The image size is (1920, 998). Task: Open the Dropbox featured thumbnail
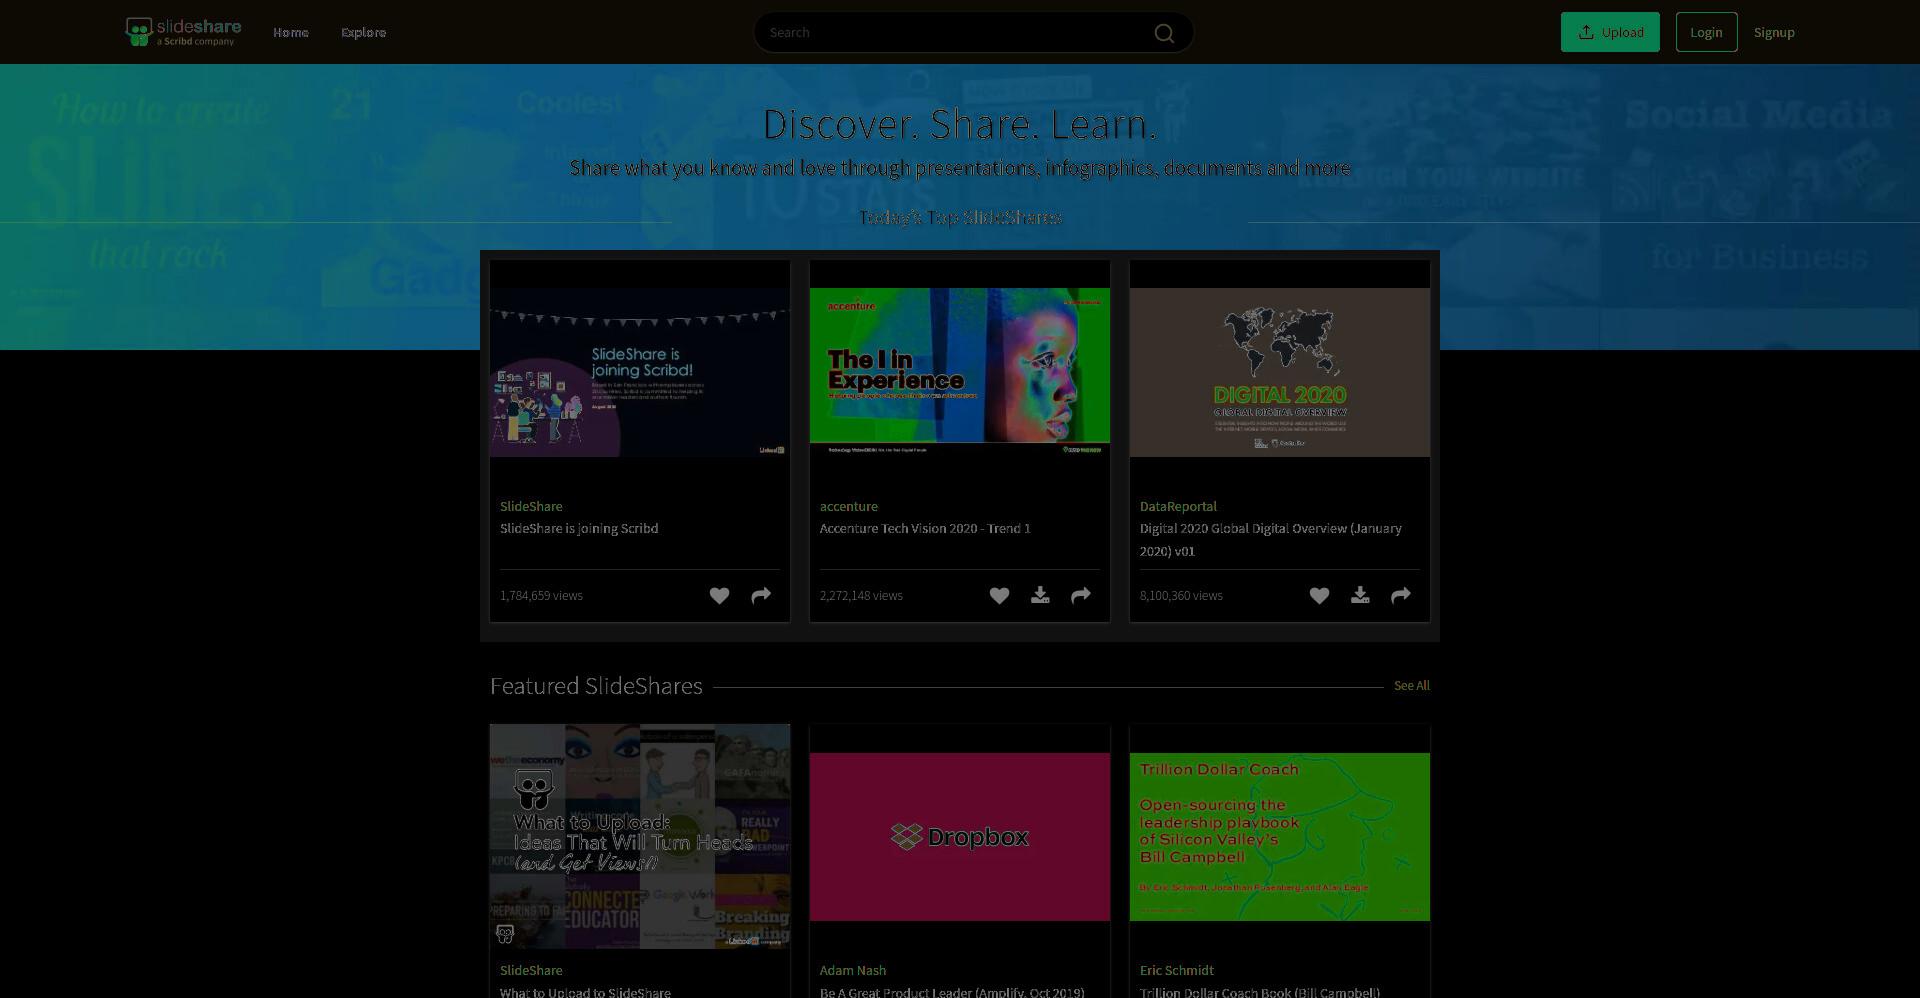(x=960, y=837)
